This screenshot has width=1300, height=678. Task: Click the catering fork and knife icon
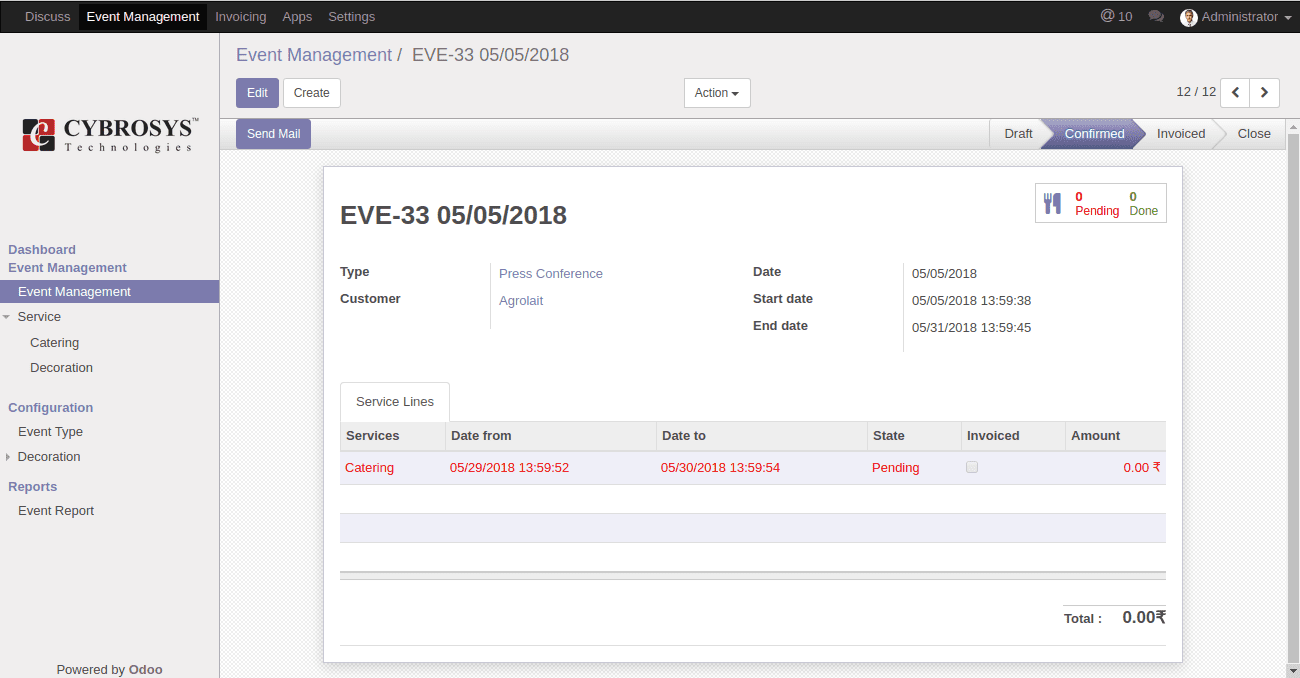point(1052,203)
